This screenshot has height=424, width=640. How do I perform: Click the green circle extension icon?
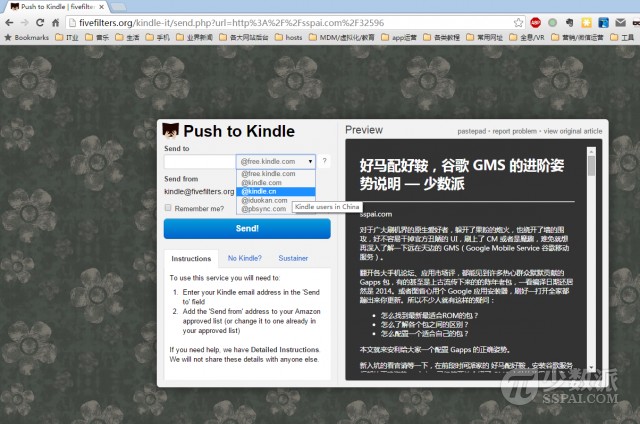[552, 22]
